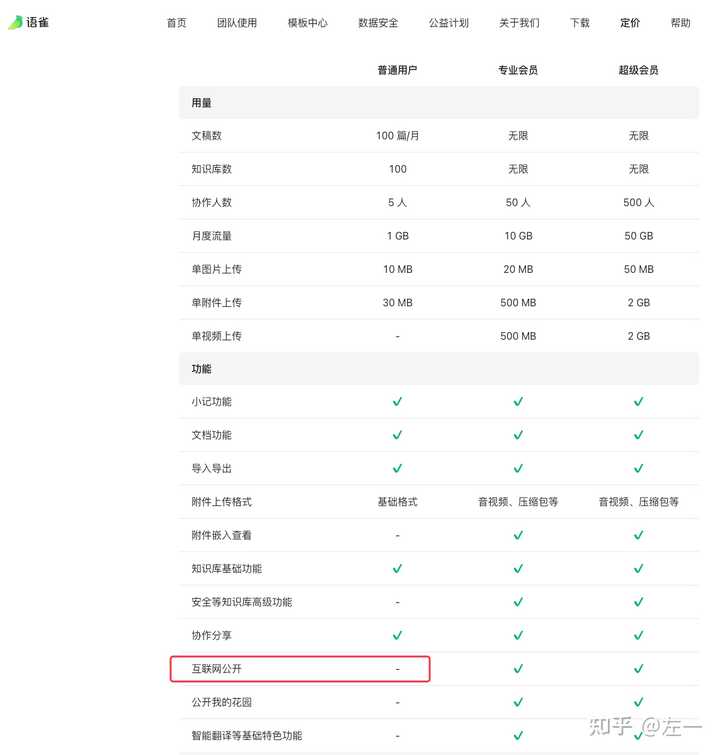Select the 定价 navigation tab
The width and height of the screenshot is (720, 755).
(630, 23)
